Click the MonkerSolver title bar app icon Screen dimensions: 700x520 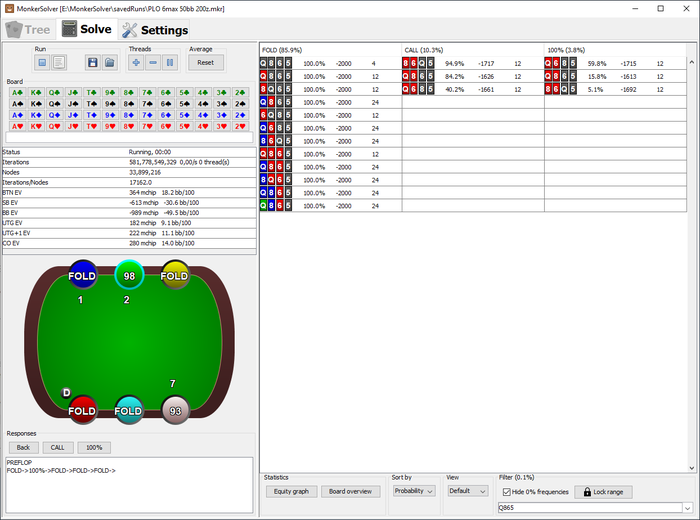point(9,8)
